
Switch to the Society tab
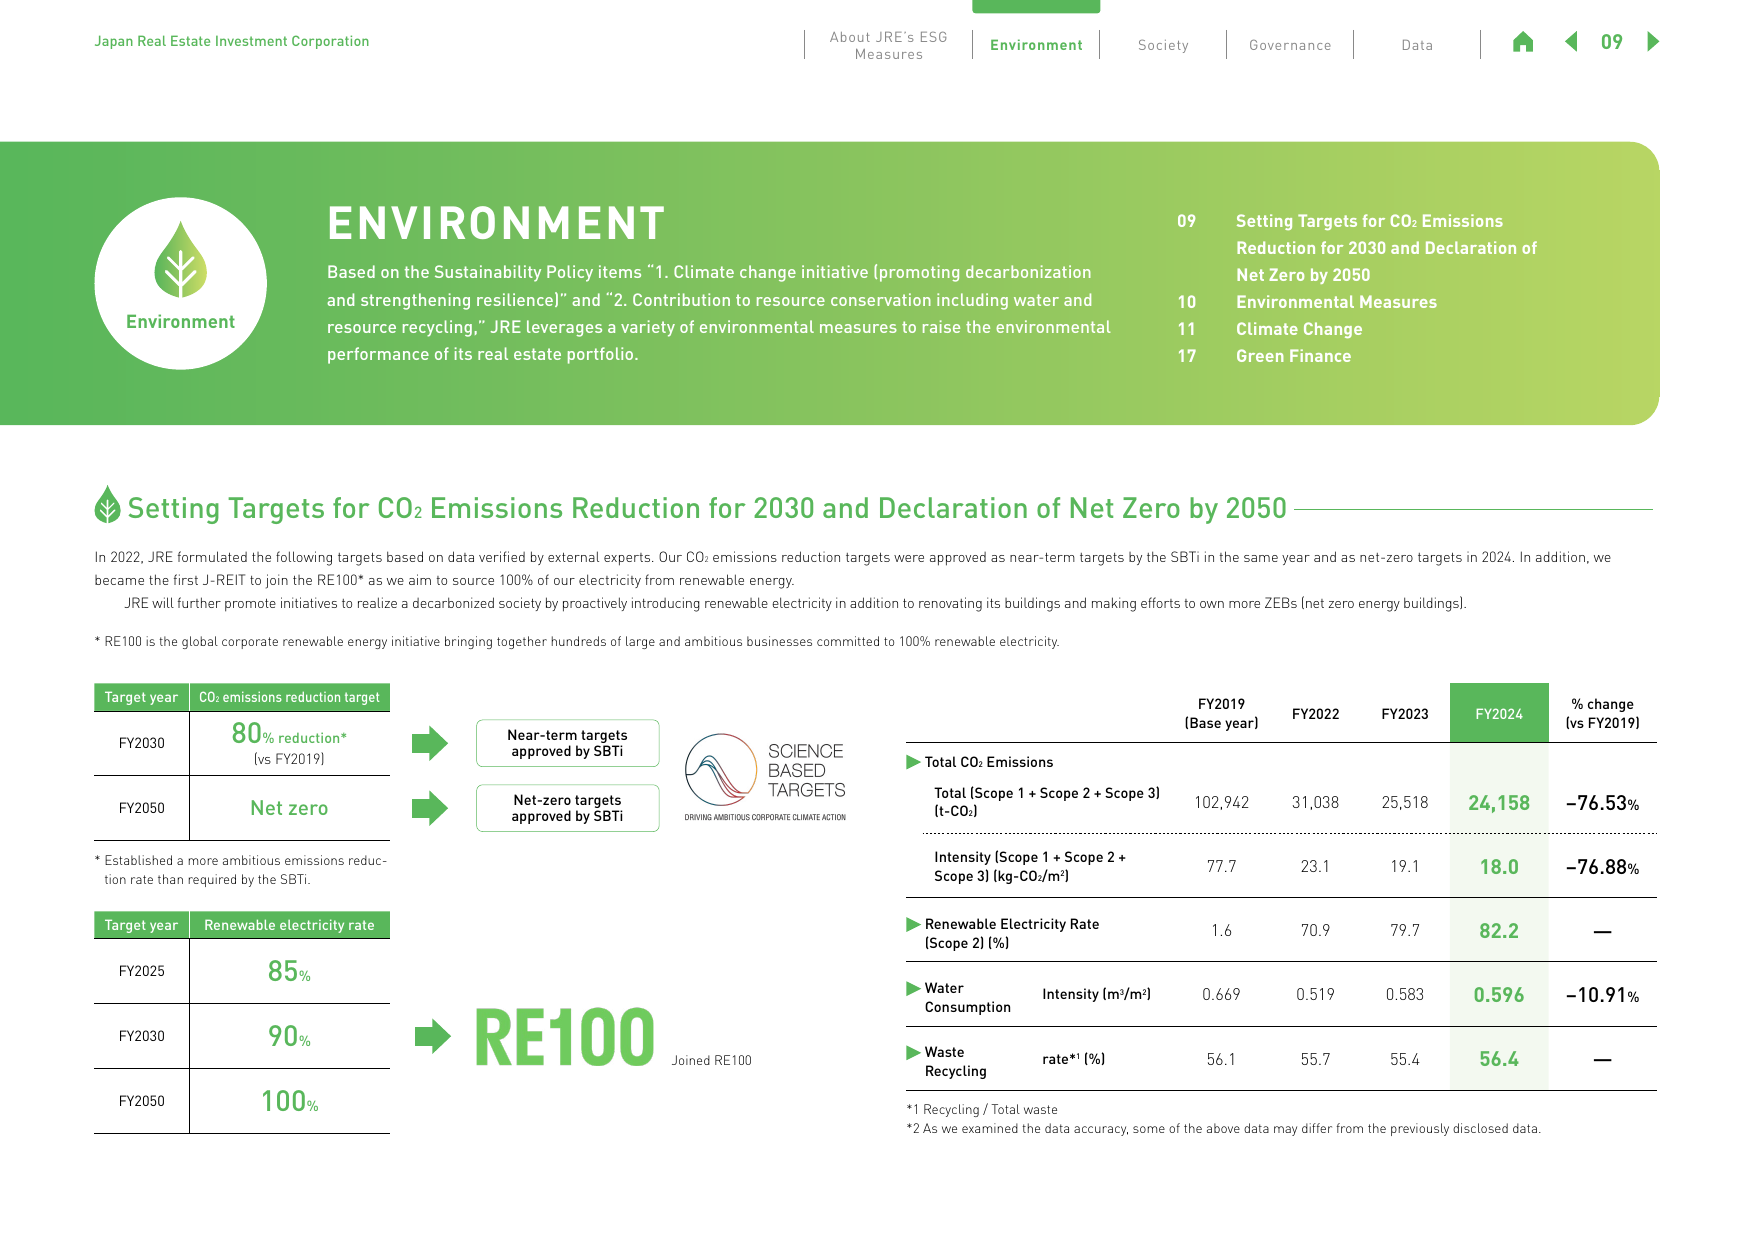click(x=1163, y=45)
